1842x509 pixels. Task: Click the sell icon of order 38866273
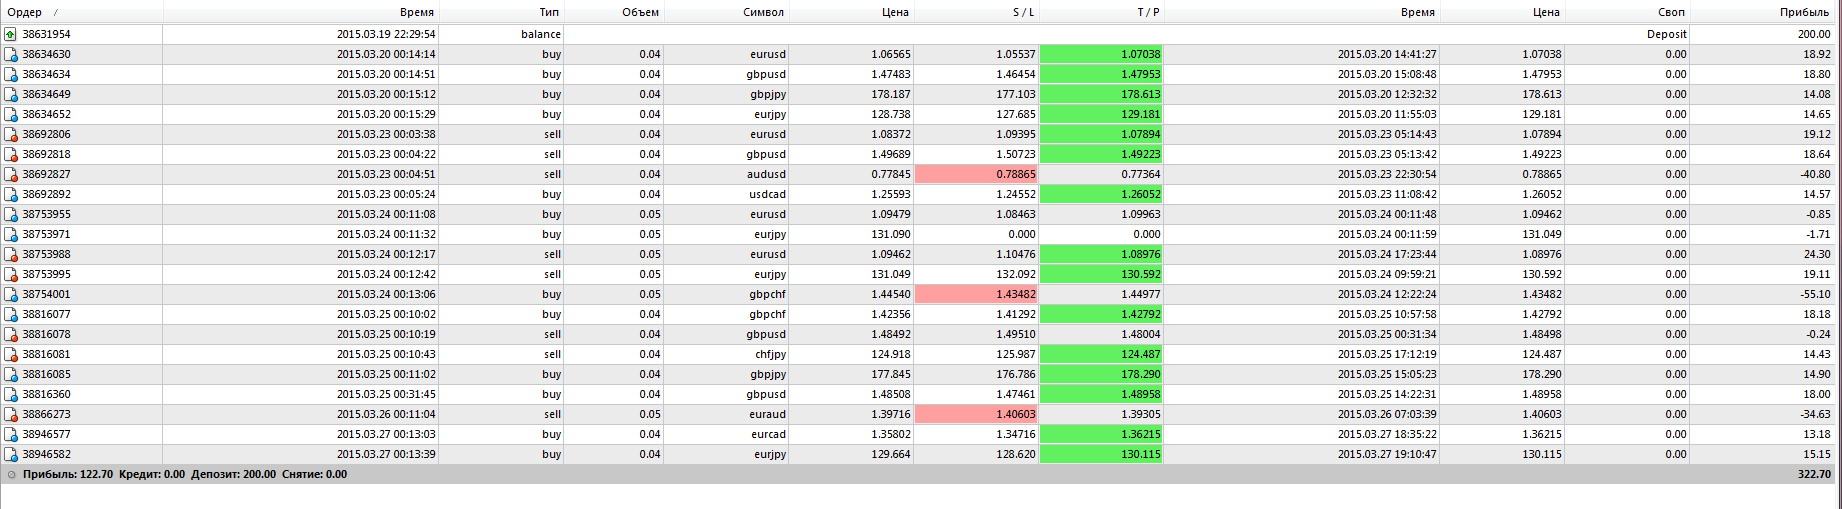pos(11,414)
